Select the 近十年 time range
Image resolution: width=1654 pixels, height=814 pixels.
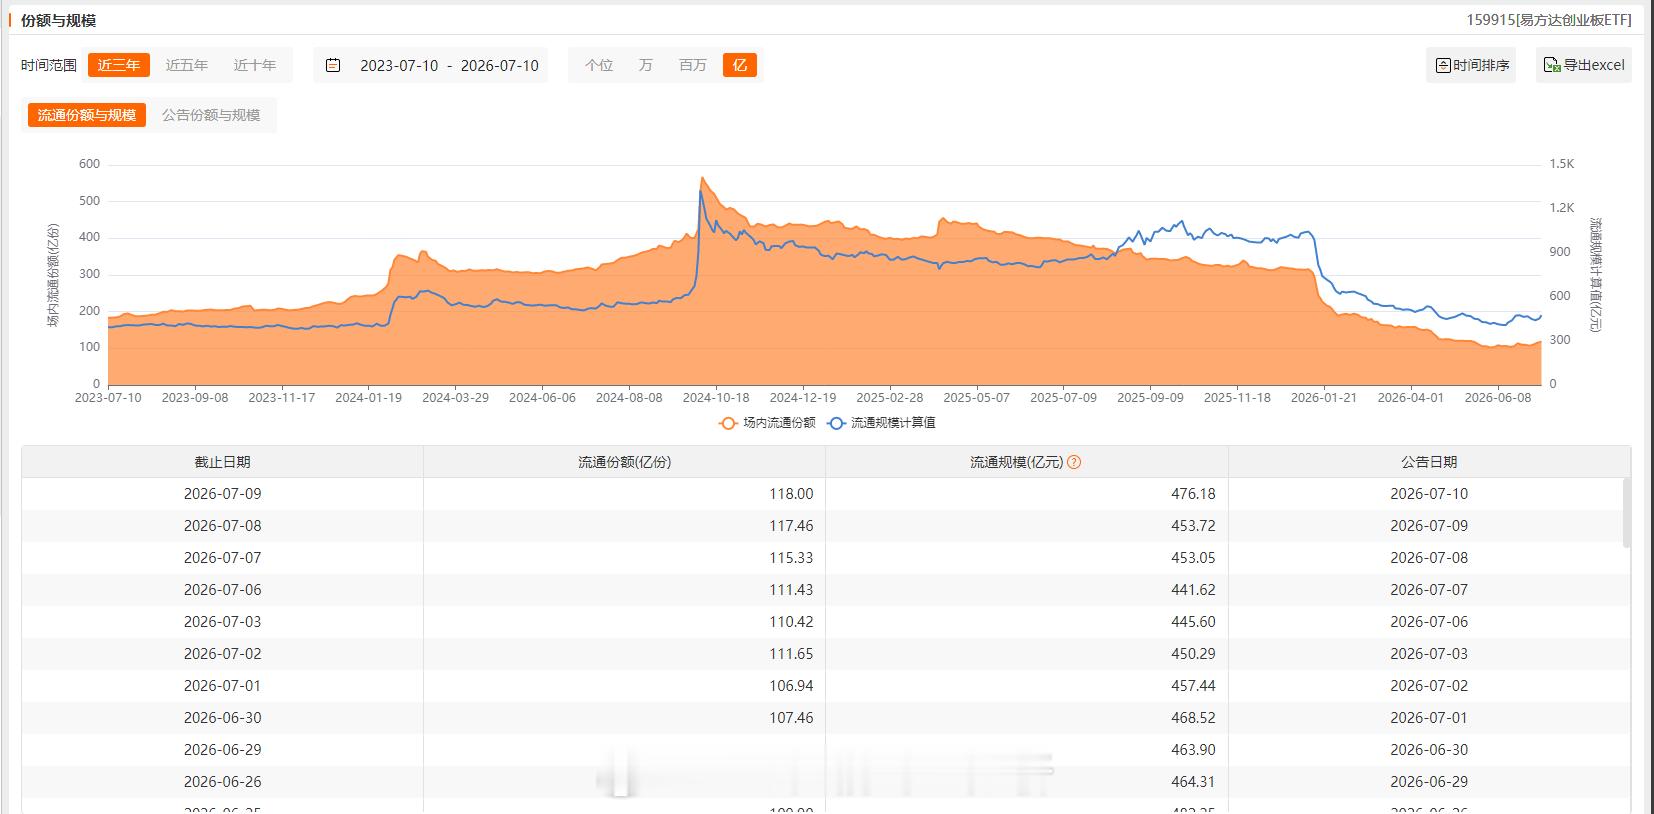[x=255, y=65]
